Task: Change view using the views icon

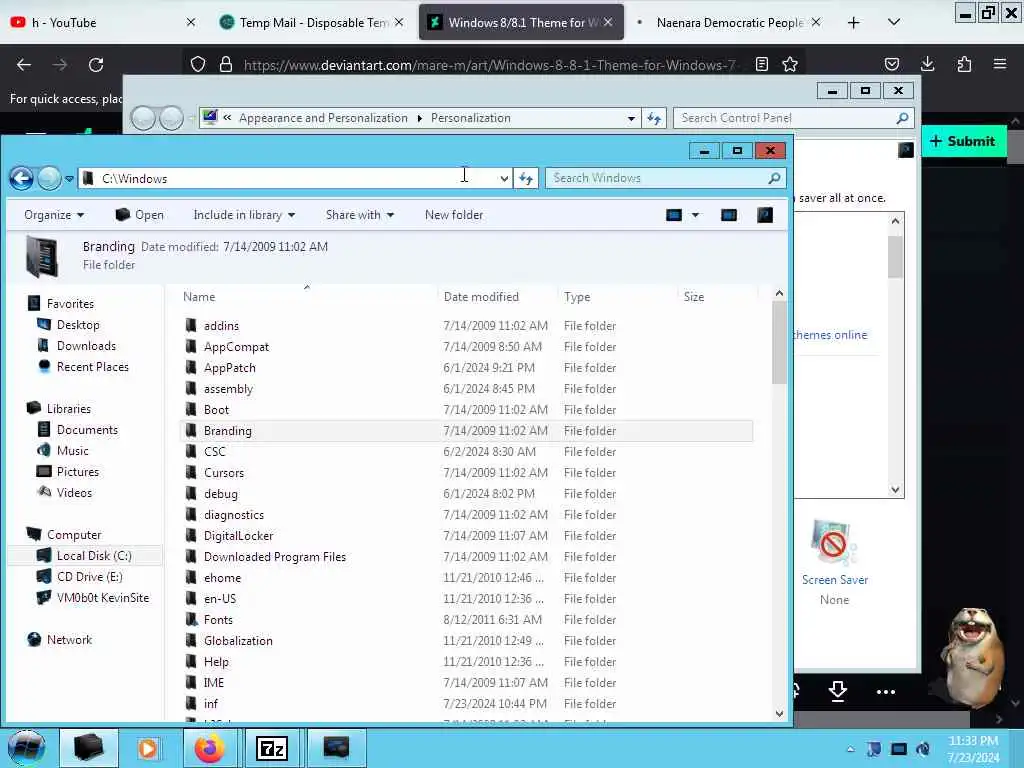Action: click(x=674, y=215)
